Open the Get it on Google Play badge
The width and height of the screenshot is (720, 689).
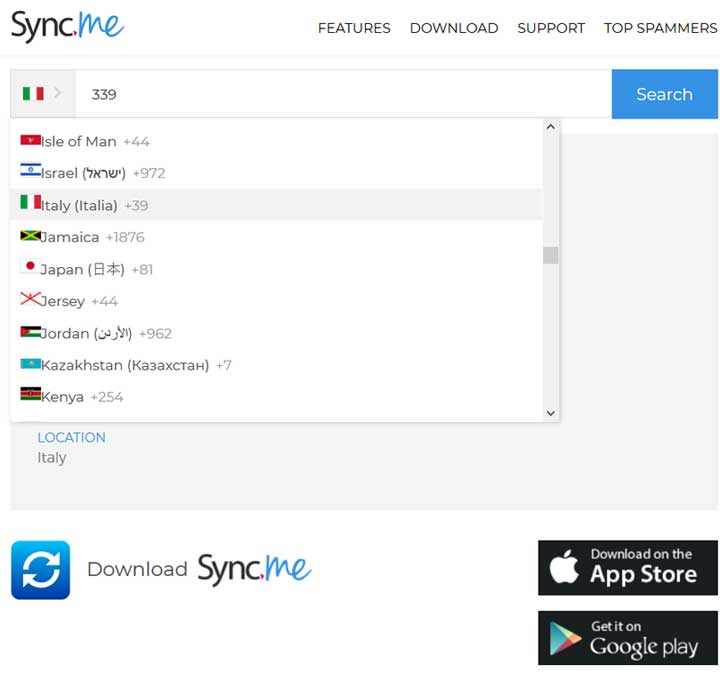(x=628, y=638)
